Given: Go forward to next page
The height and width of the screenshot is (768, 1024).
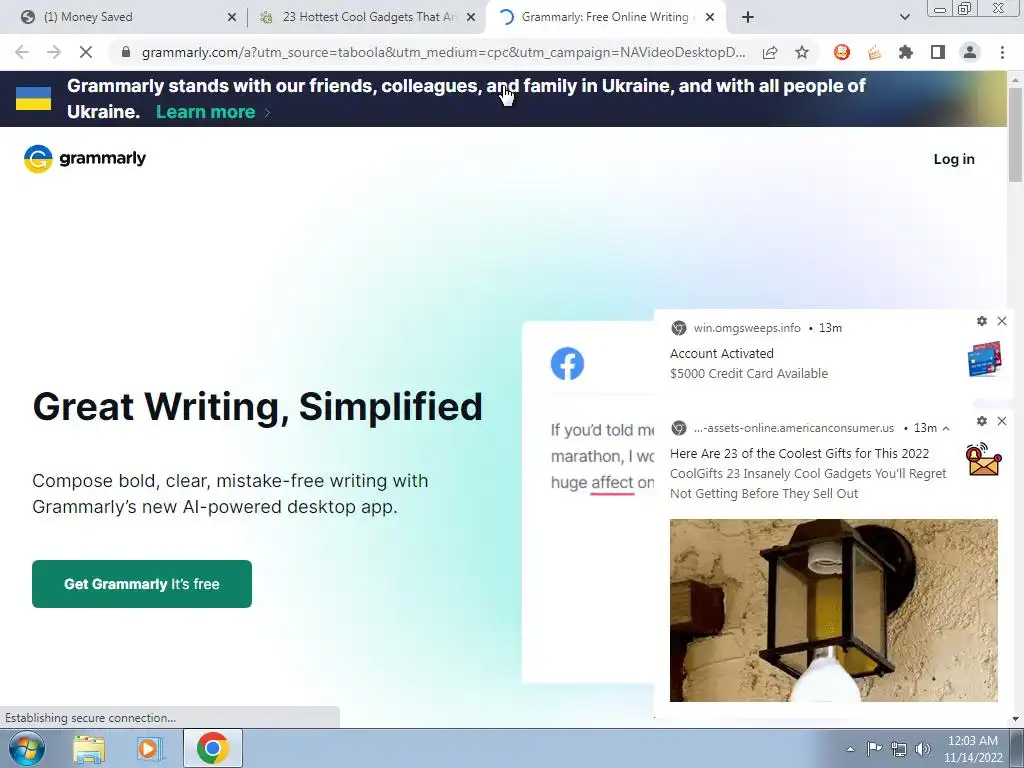Looking at the screenshot, I should point(54,52).
